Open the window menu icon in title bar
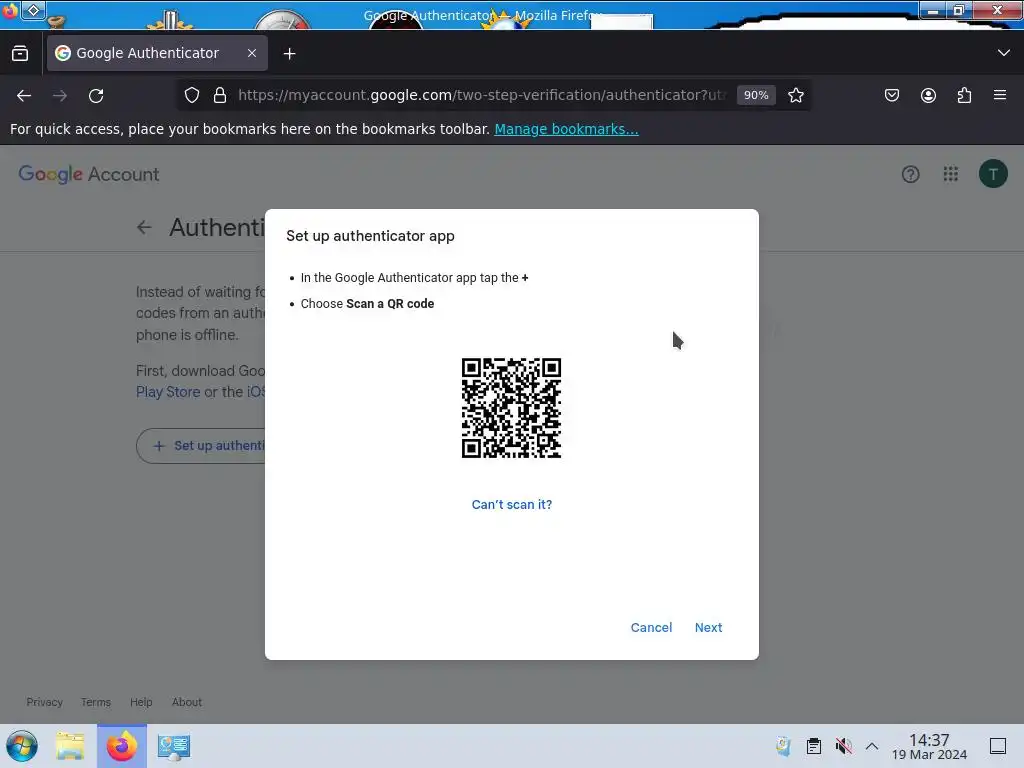1024x768 pixels. [33, 10]
